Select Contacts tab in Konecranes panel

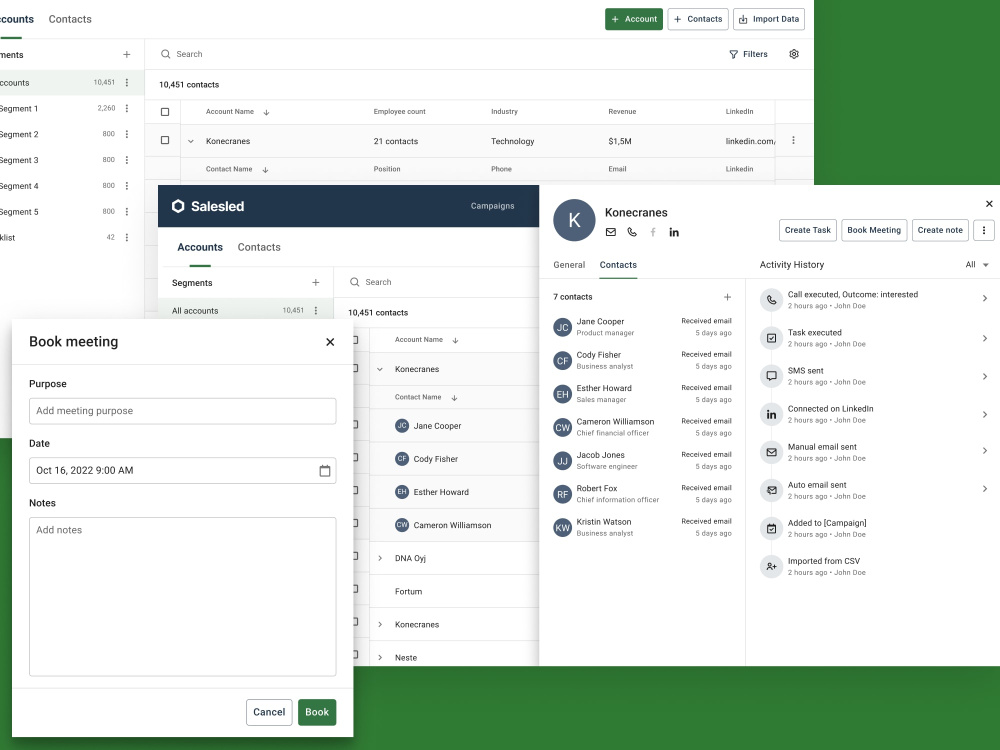click(x=618, y=265)
